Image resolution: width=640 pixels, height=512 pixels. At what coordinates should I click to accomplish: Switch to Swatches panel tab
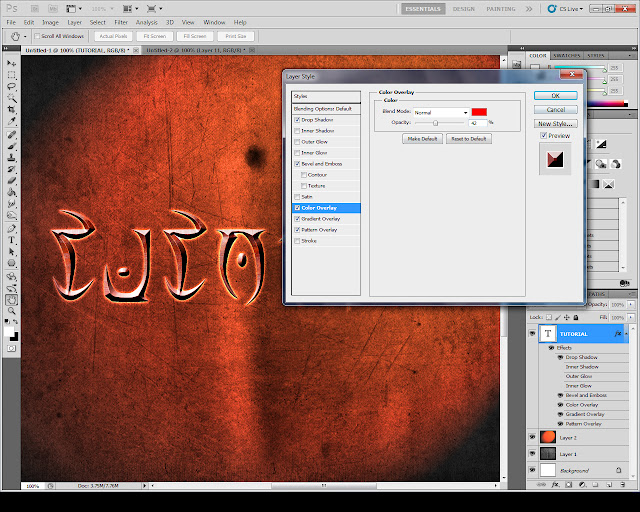pyautogui.click(x=567, y=56)
